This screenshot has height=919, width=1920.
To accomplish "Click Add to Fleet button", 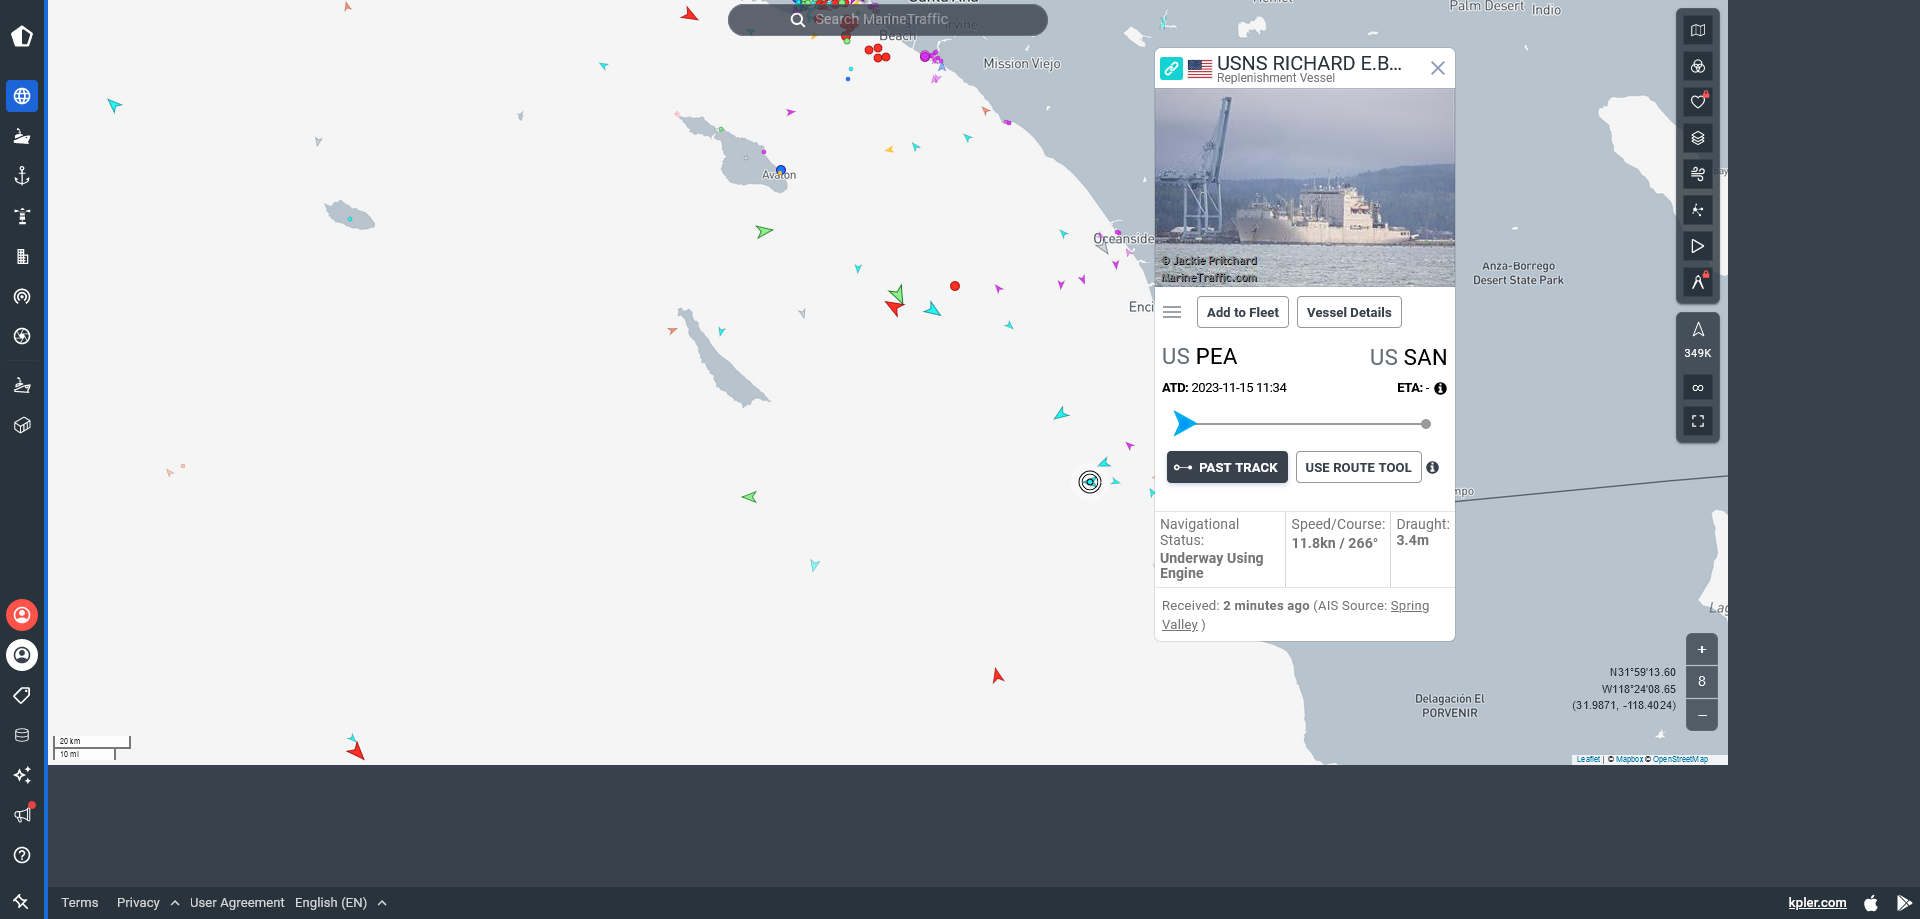I will [x=1243, y=312].
